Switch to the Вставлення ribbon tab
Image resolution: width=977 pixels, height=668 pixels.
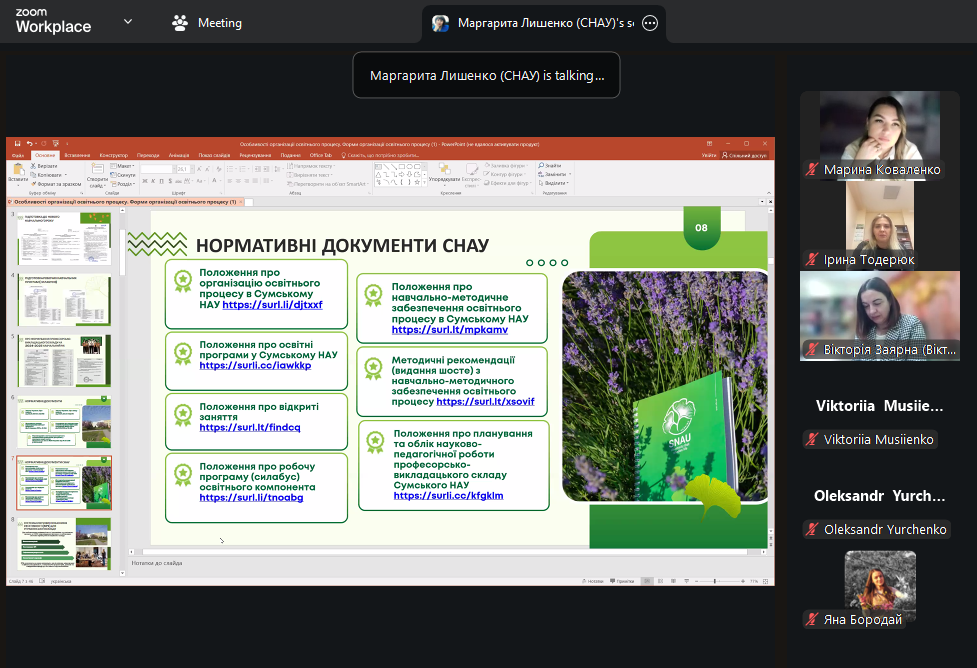pyautogui.click(x=77, y=155)
